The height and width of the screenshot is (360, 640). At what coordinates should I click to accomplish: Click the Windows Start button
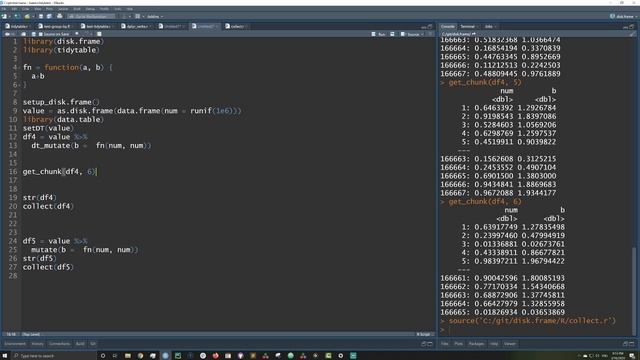point(4,356)
